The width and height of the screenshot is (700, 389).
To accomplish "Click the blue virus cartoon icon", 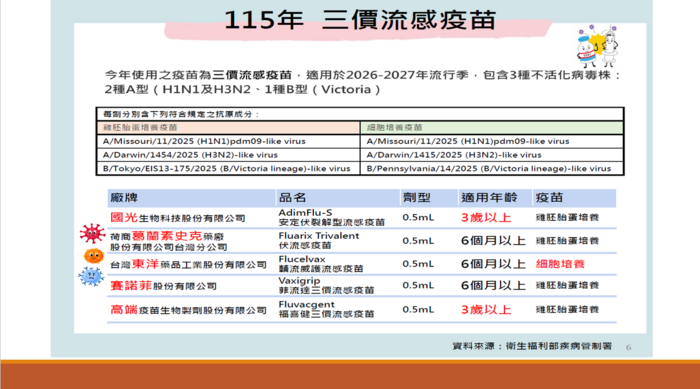I will (x=91, y=276).
